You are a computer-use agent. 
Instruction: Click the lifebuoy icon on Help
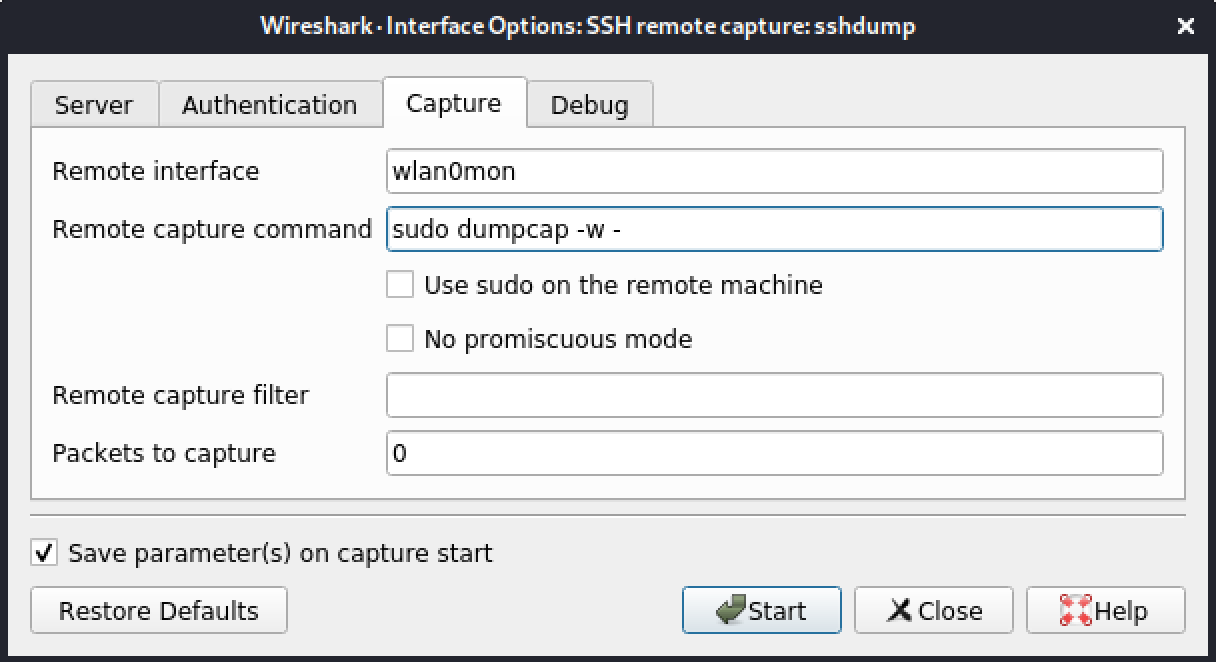point(1075,611)
